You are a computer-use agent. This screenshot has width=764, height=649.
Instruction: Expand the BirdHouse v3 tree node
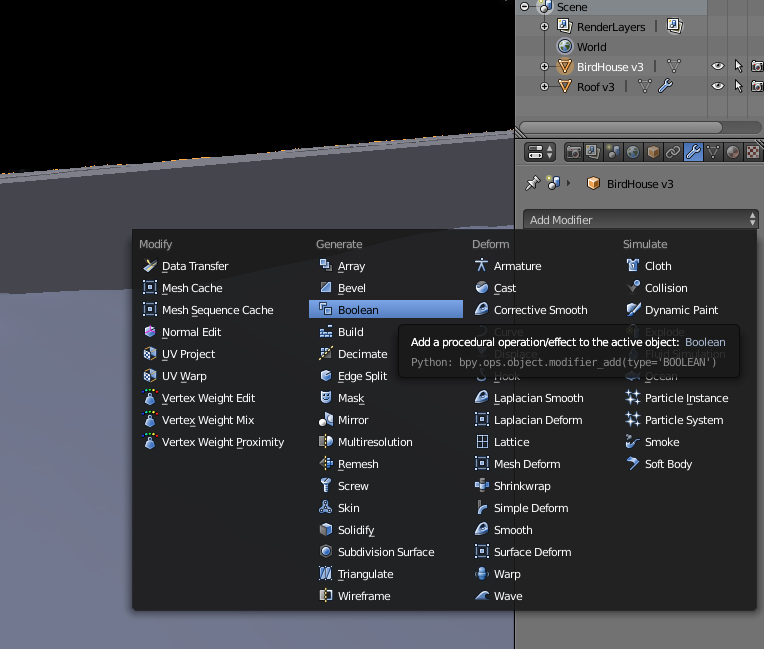pyautogui.click(x=545, y=66)
